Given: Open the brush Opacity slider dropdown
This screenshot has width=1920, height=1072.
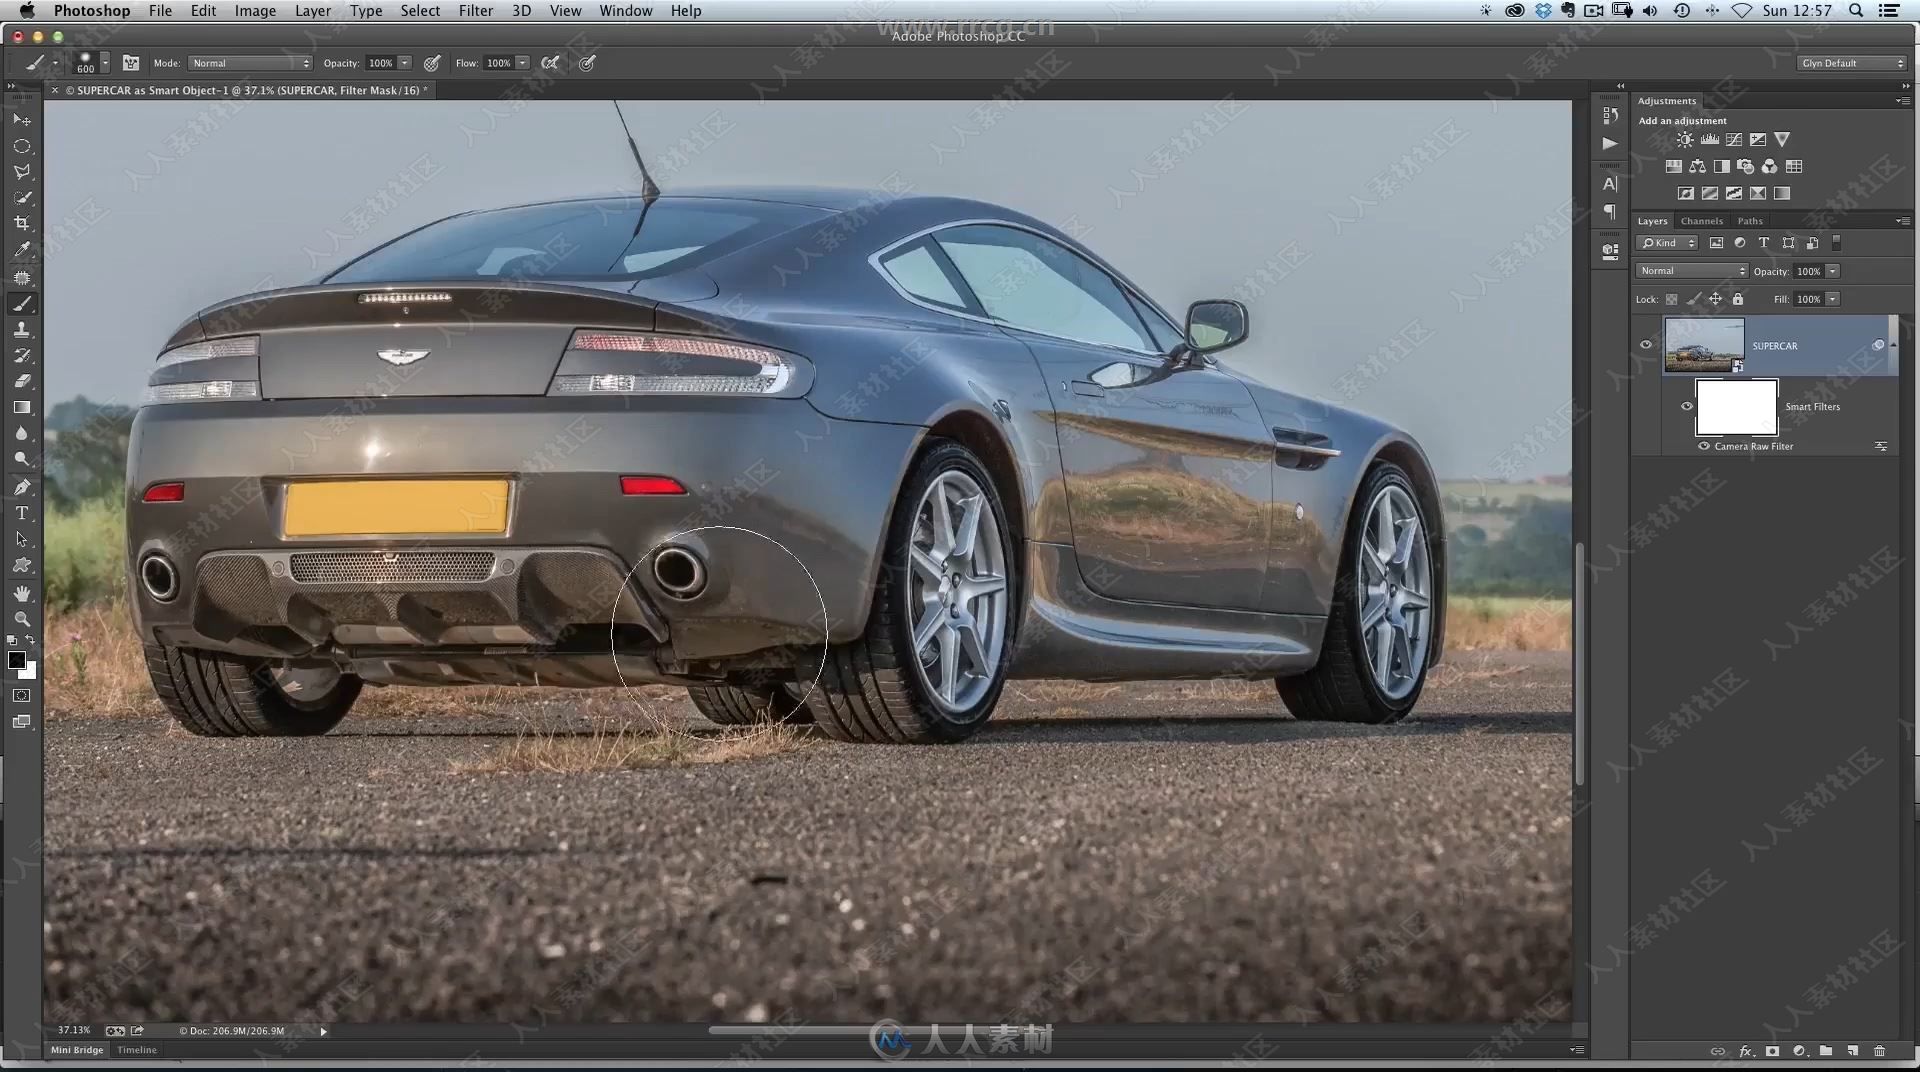Looking at the screenshot, I should (405, 63).
